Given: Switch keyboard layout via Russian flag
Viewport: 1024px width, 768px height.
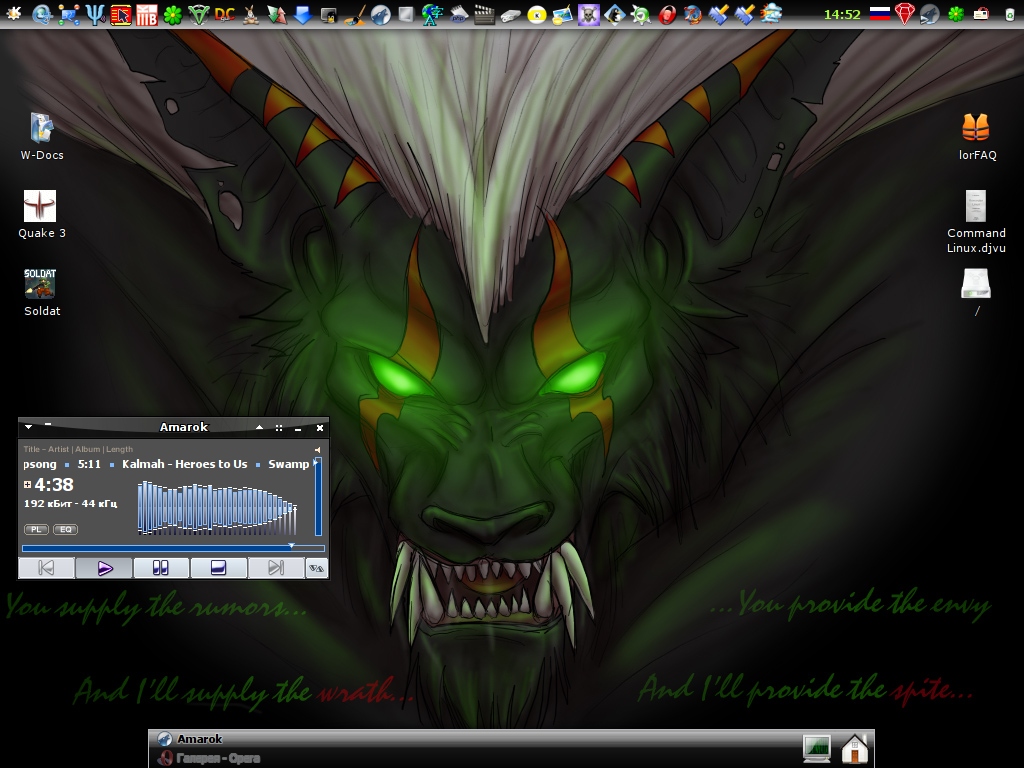Looking at the screenshot, I should coord(880,14).
